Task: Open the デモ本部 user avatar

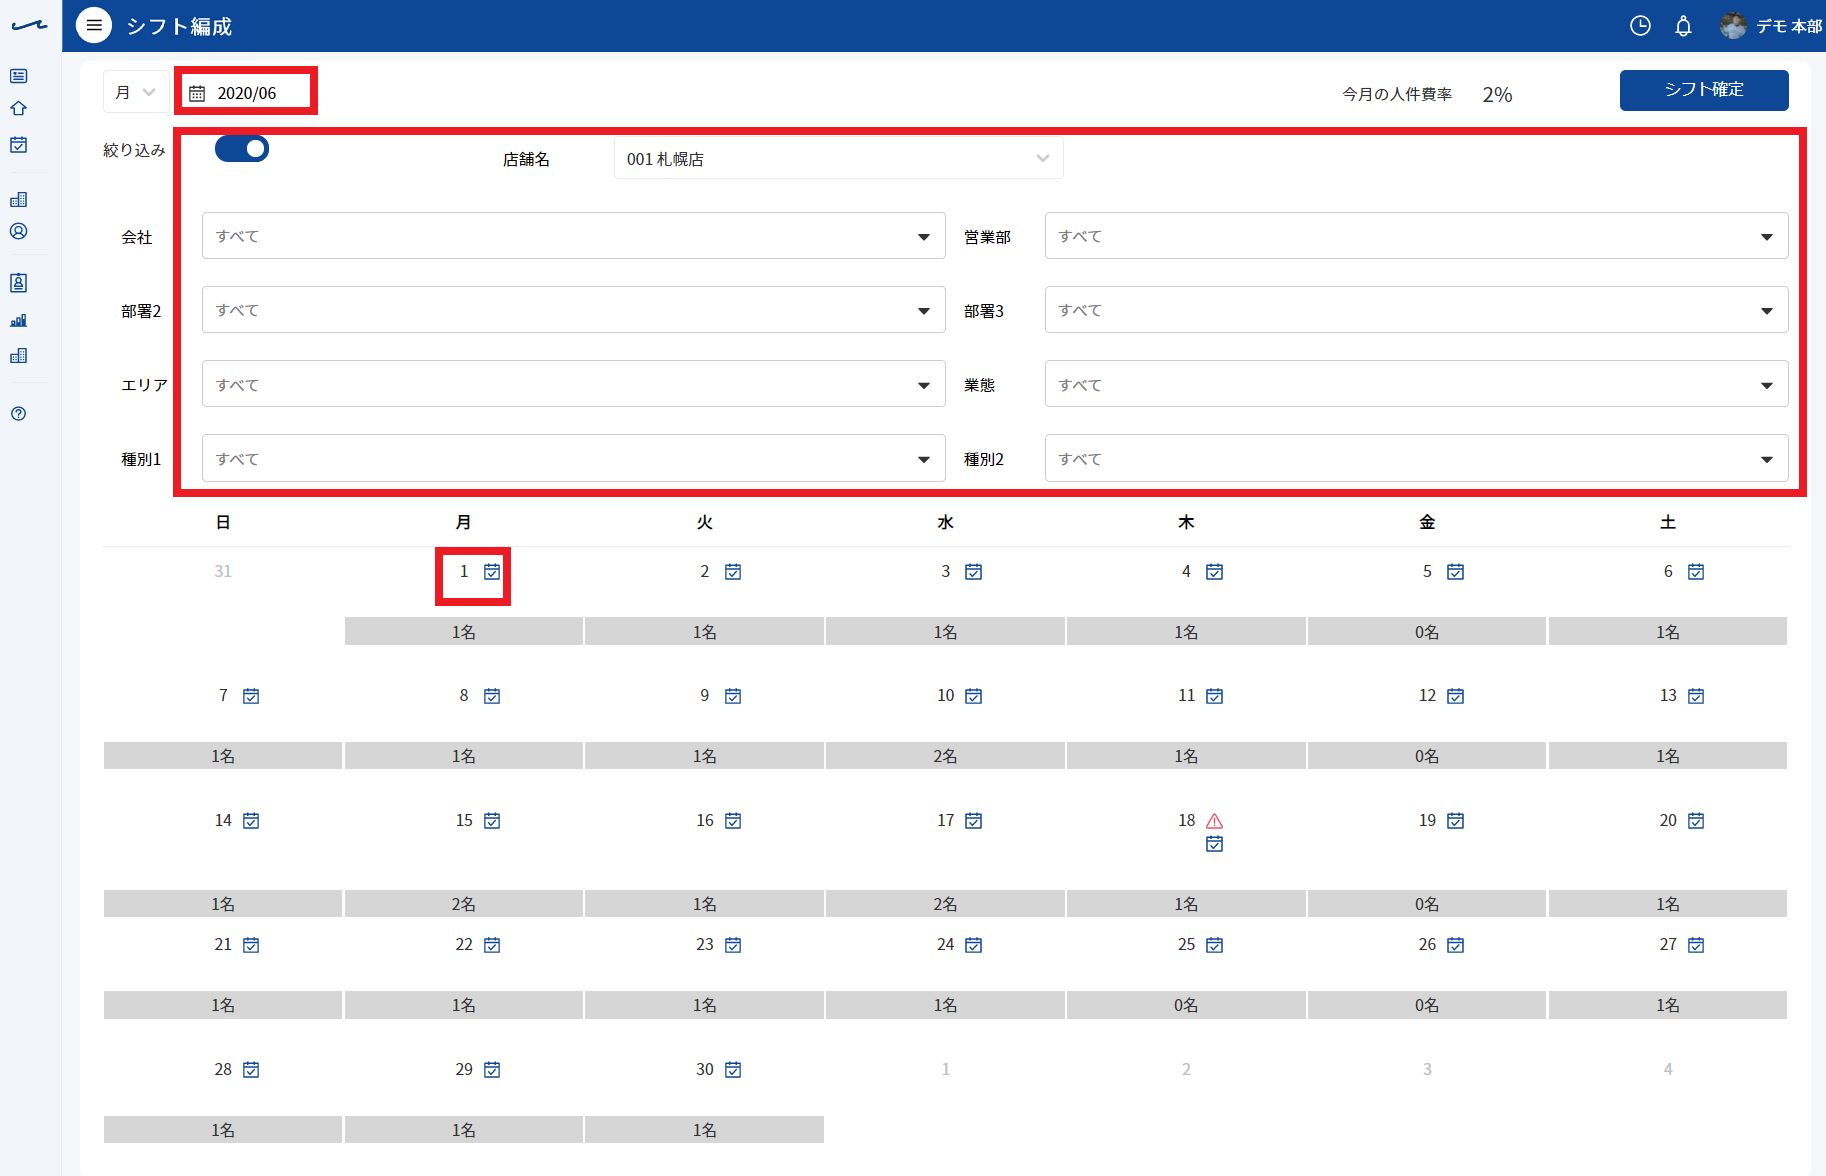Action: click(1733, 26)
